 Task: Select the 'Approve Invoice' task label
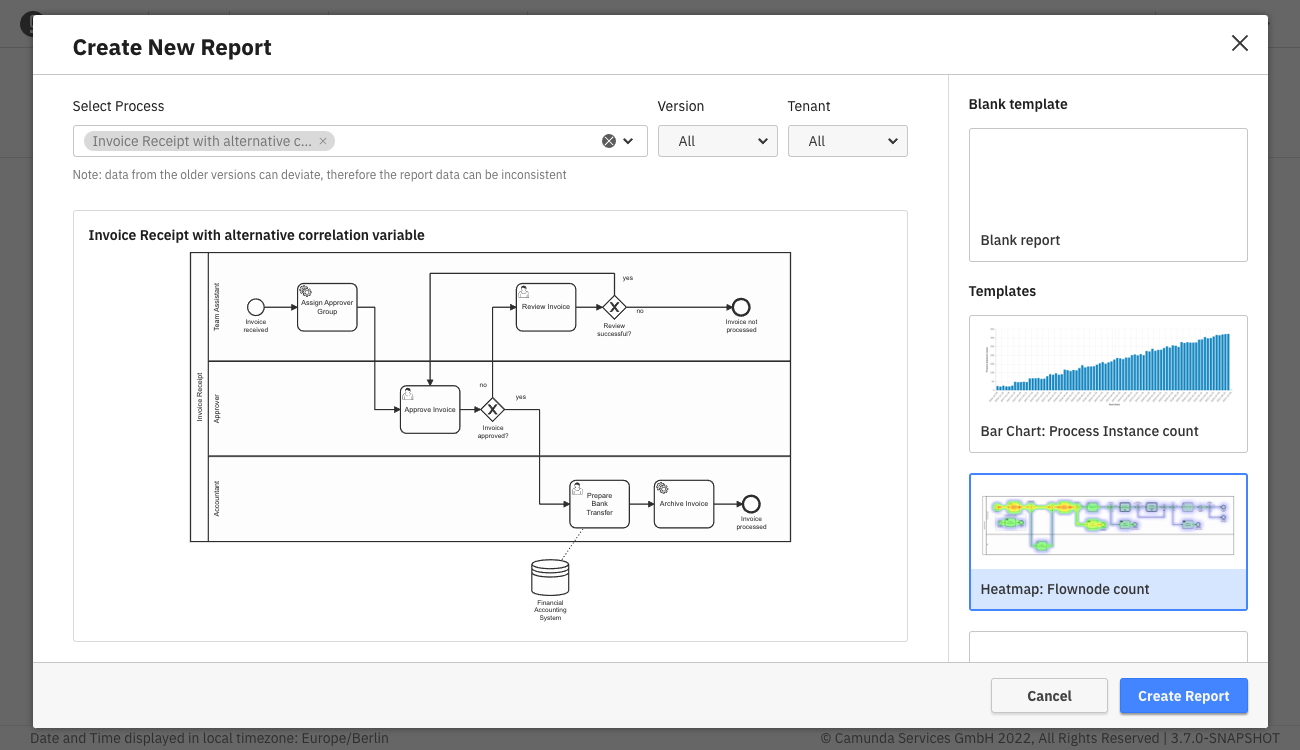430,410
